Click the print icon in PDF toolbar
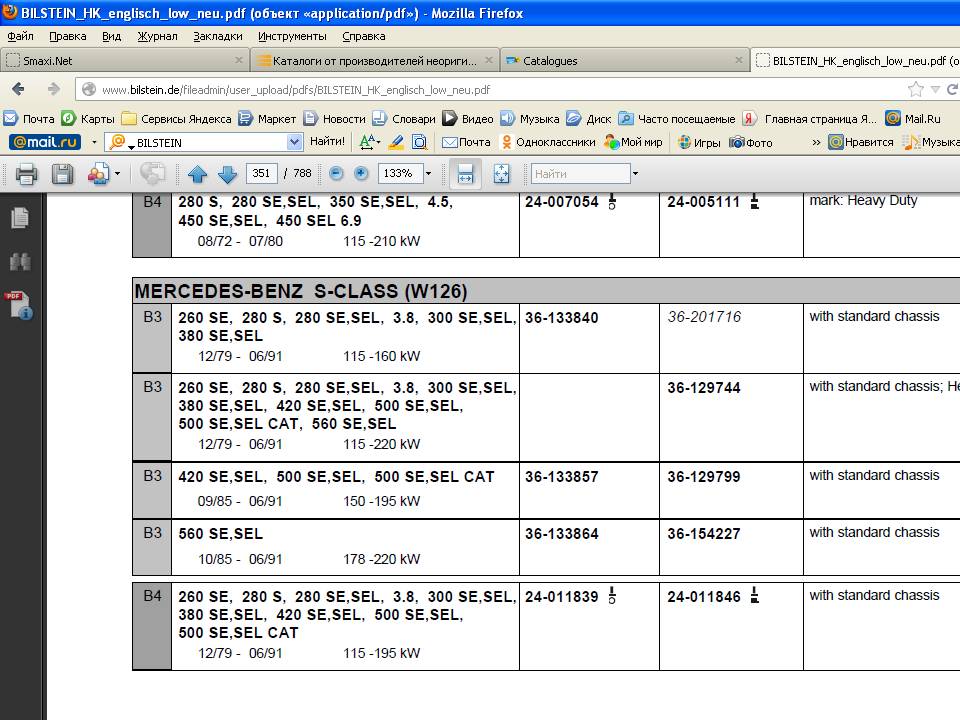The width and height of the screenshot is (960, 720). 26,174
